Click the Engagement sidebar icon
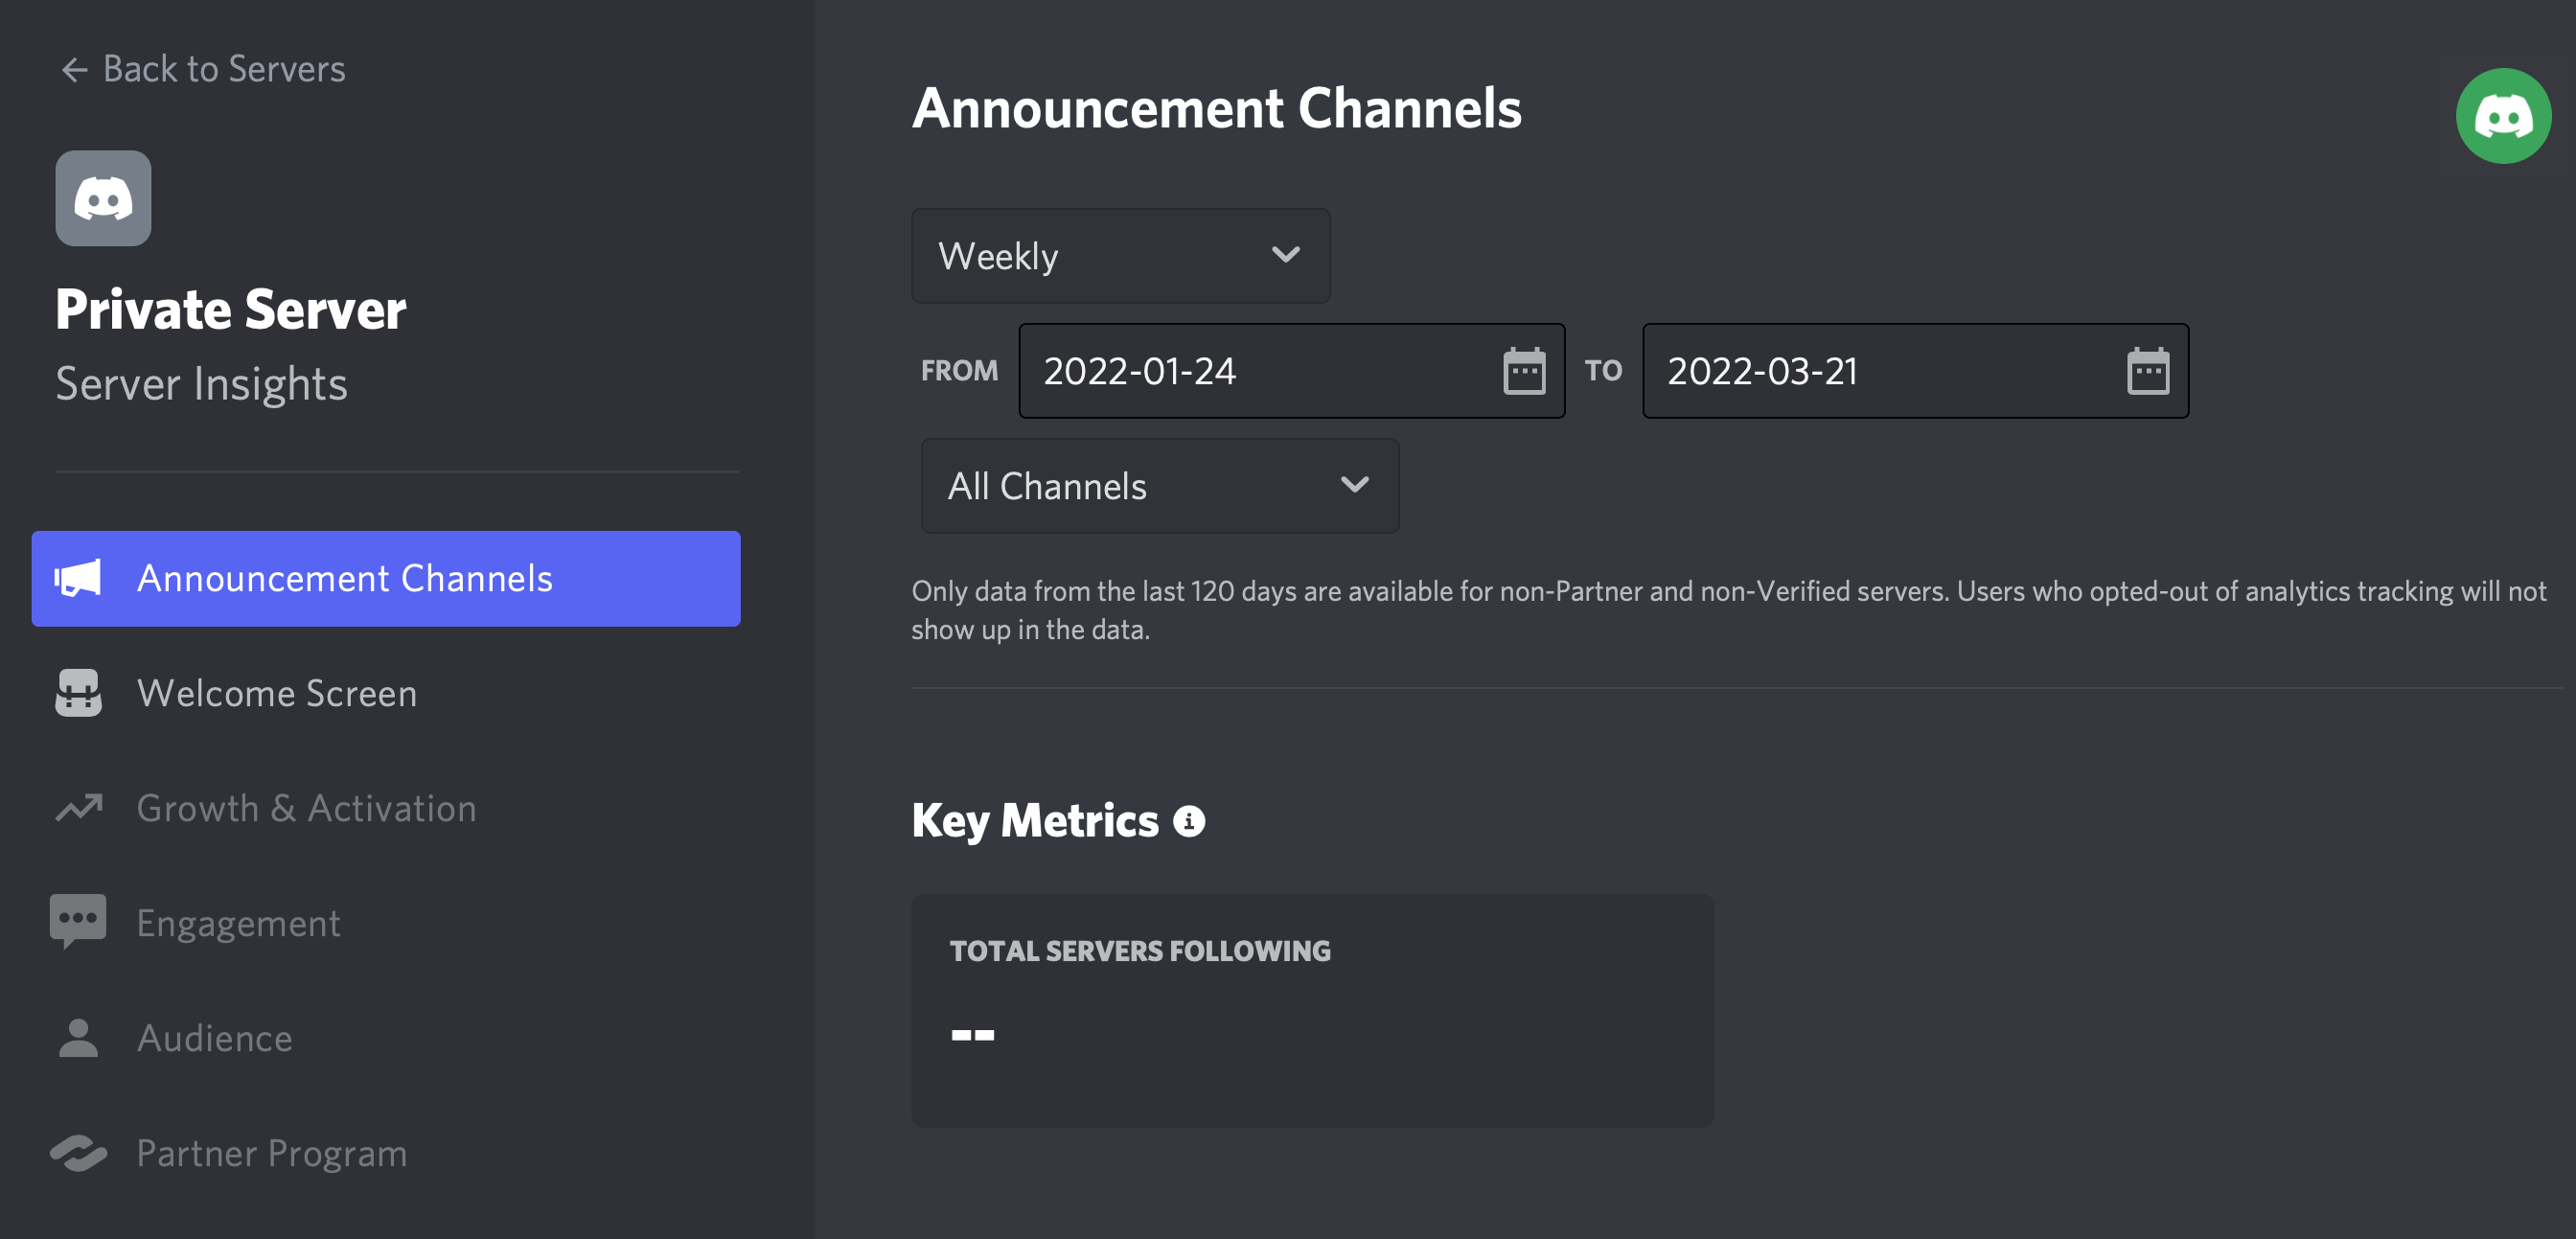The height and width of the screenshot is (1239, 2576). 79,922
